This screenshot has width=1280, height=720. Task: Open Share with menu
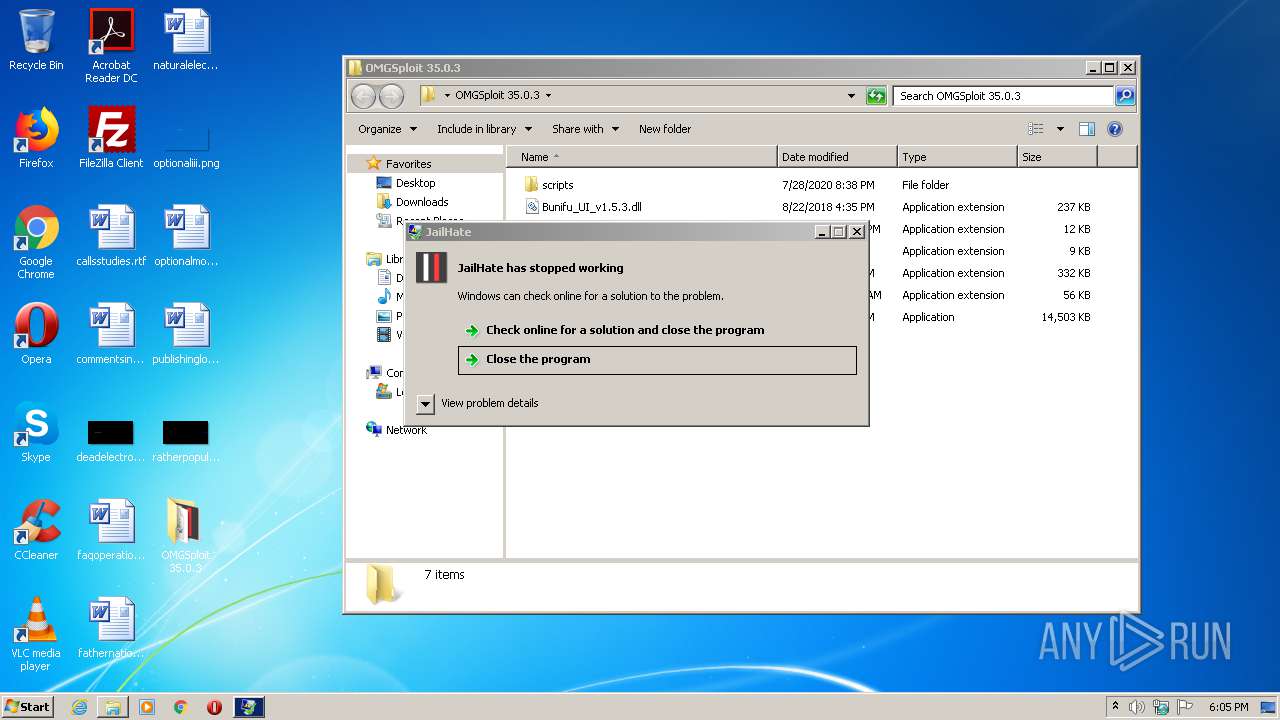(585, 129)
